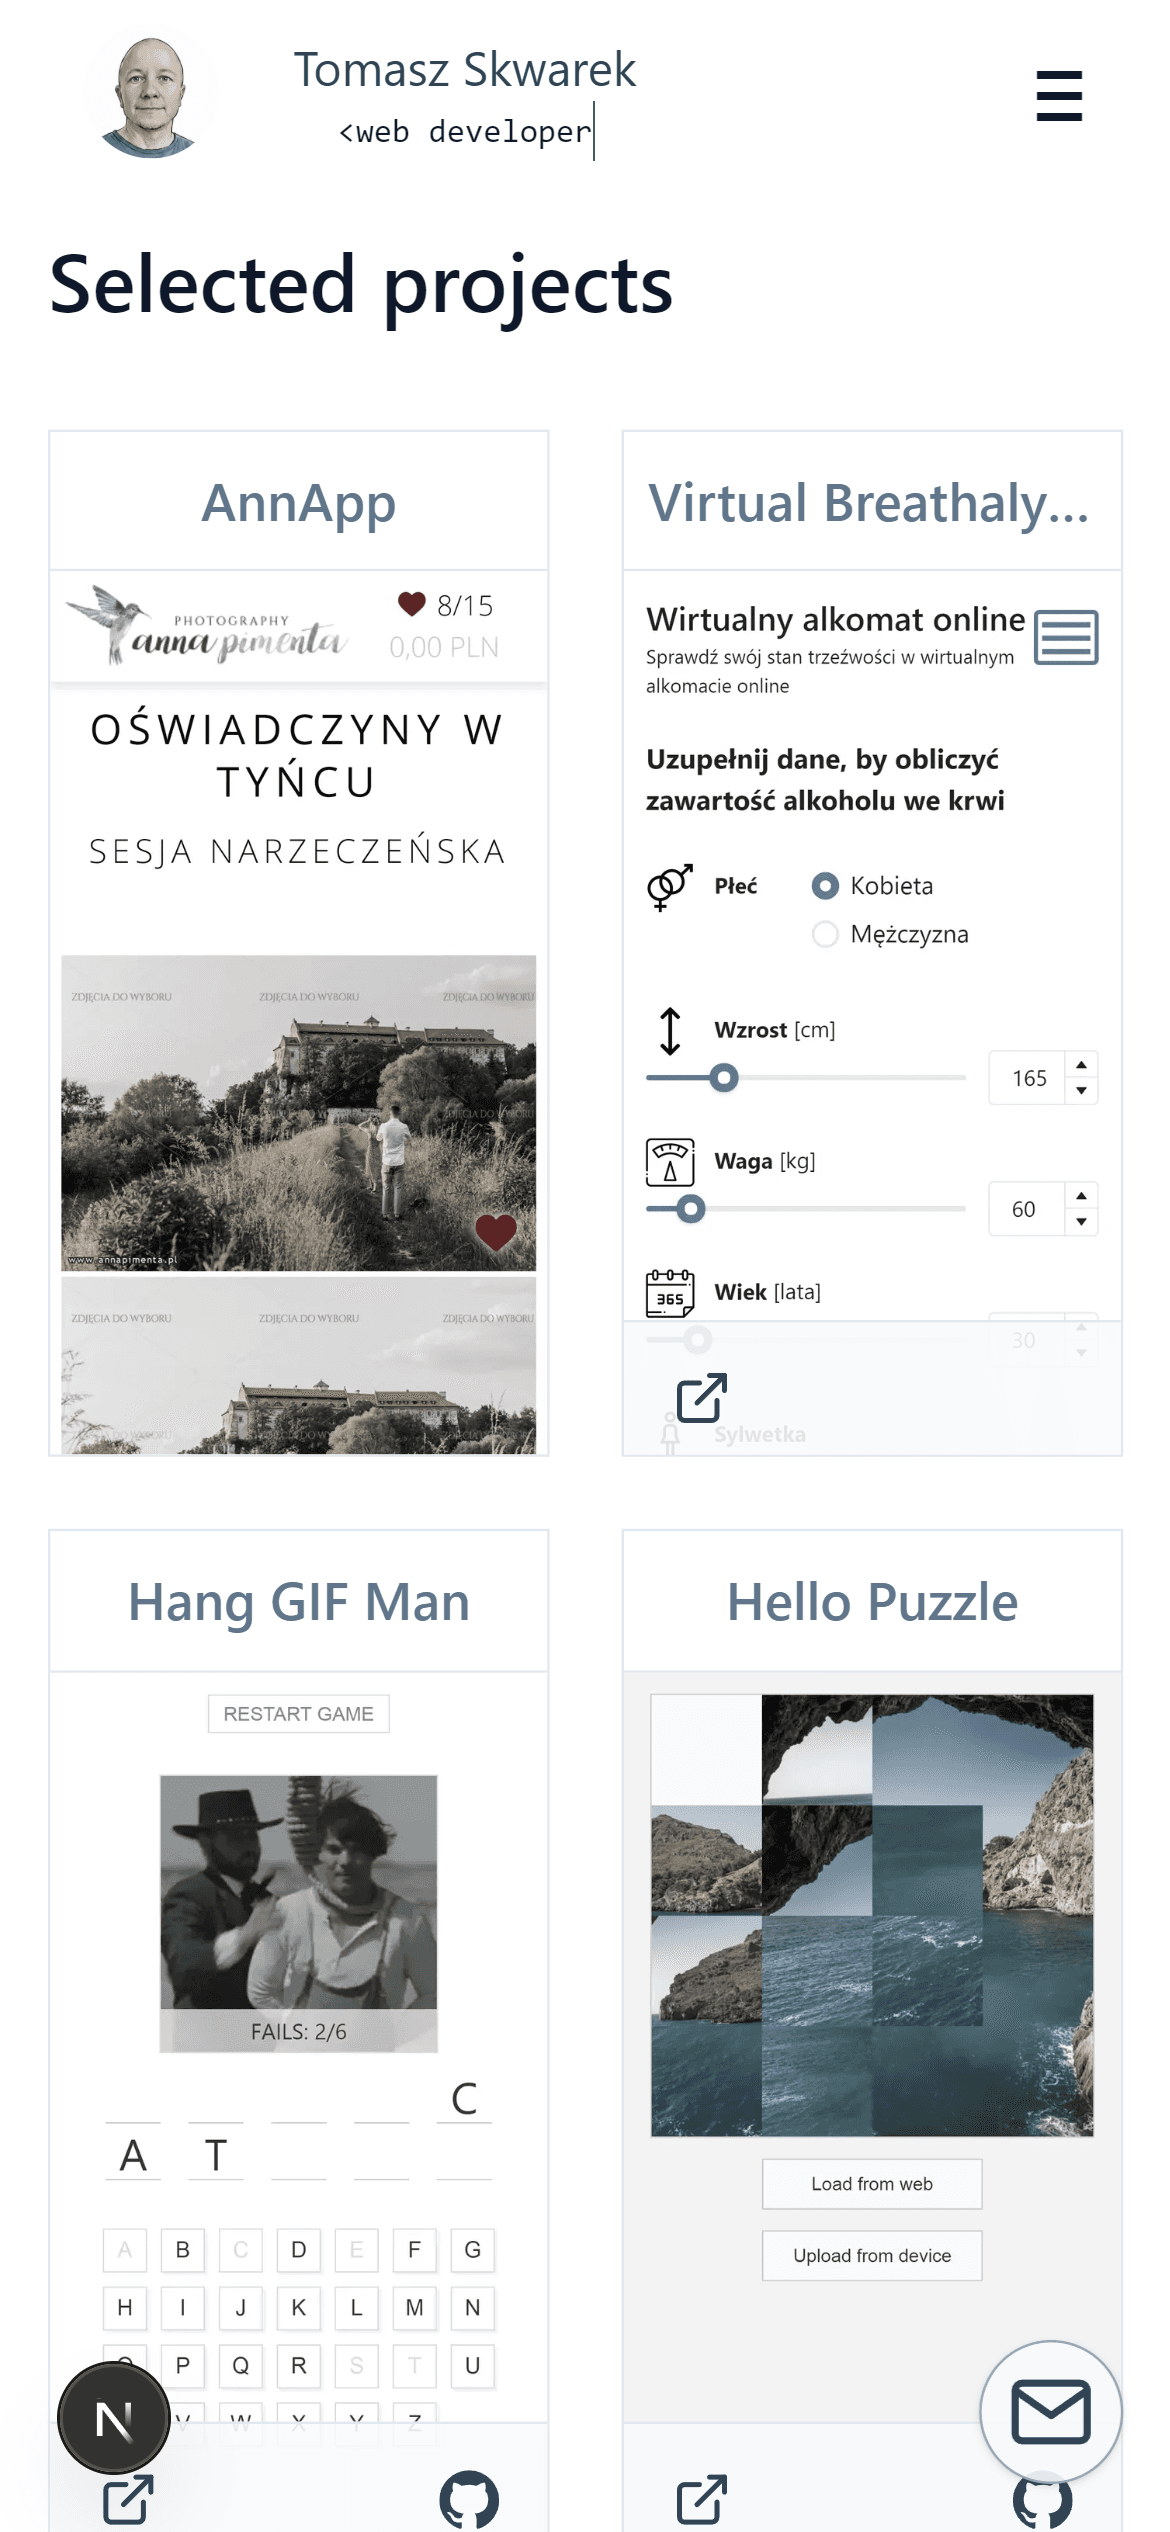This screenshot has width=1170, height=2532.
Task: Click the '0,00 PLN' price text
Action: coord(444,648)
